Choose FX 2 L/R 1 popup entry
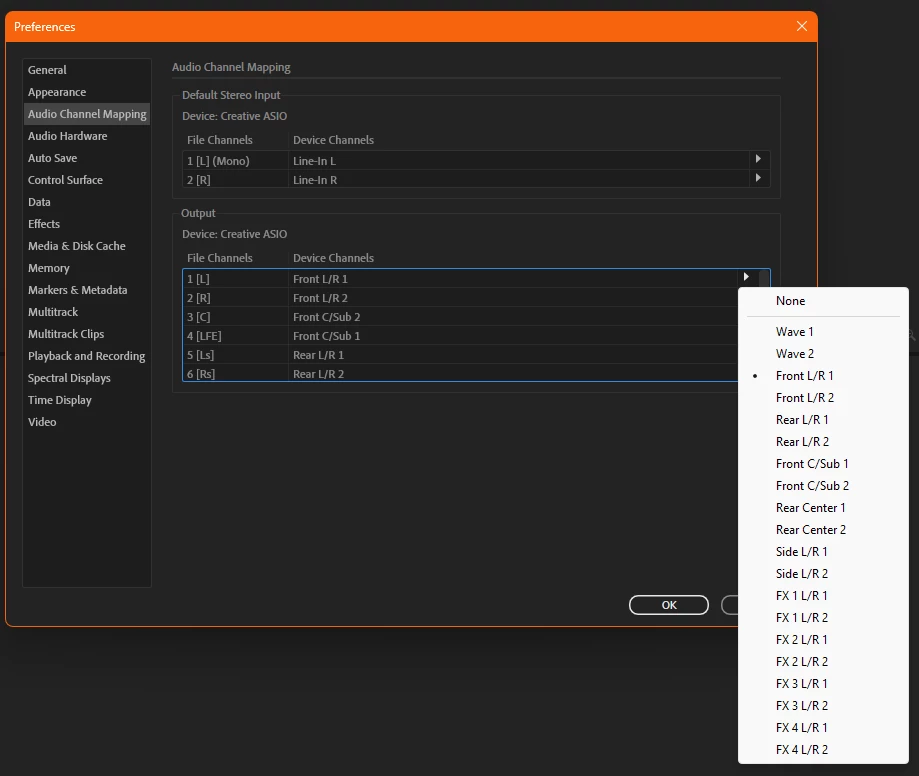The image size is (919, 776). point(823,639)
